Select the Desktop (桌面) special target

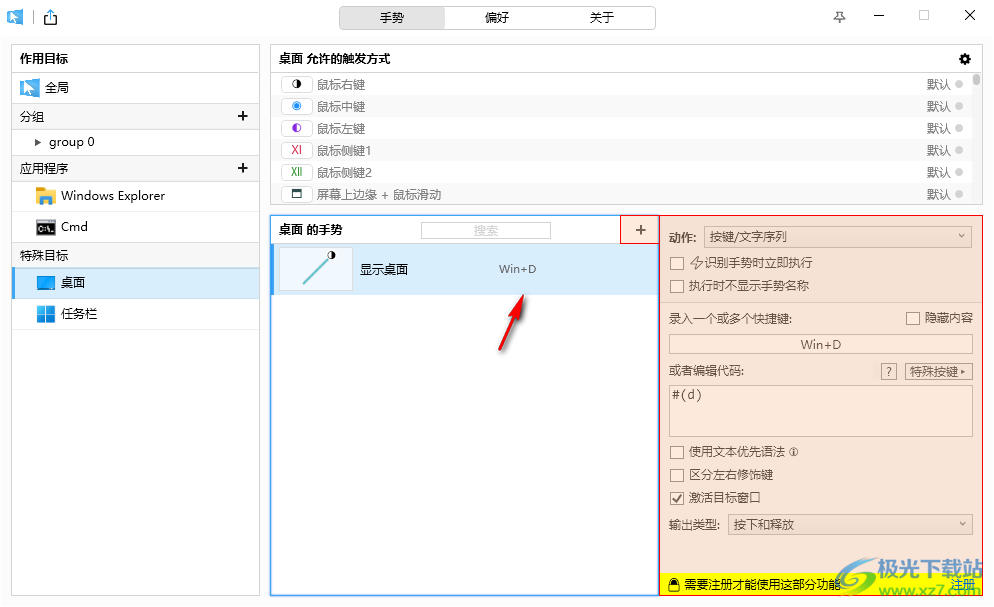point(135,283)
